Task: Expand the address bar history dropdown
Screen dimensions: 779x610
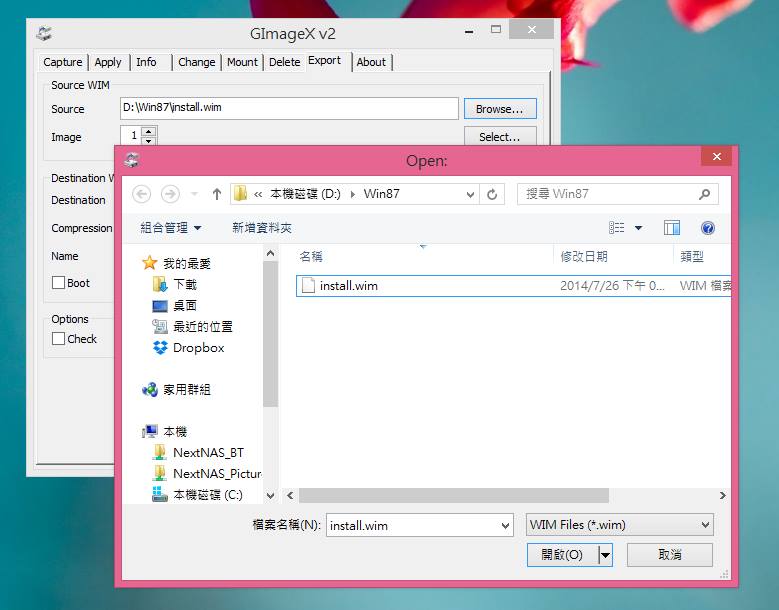Action: click(x=470, y=194)
